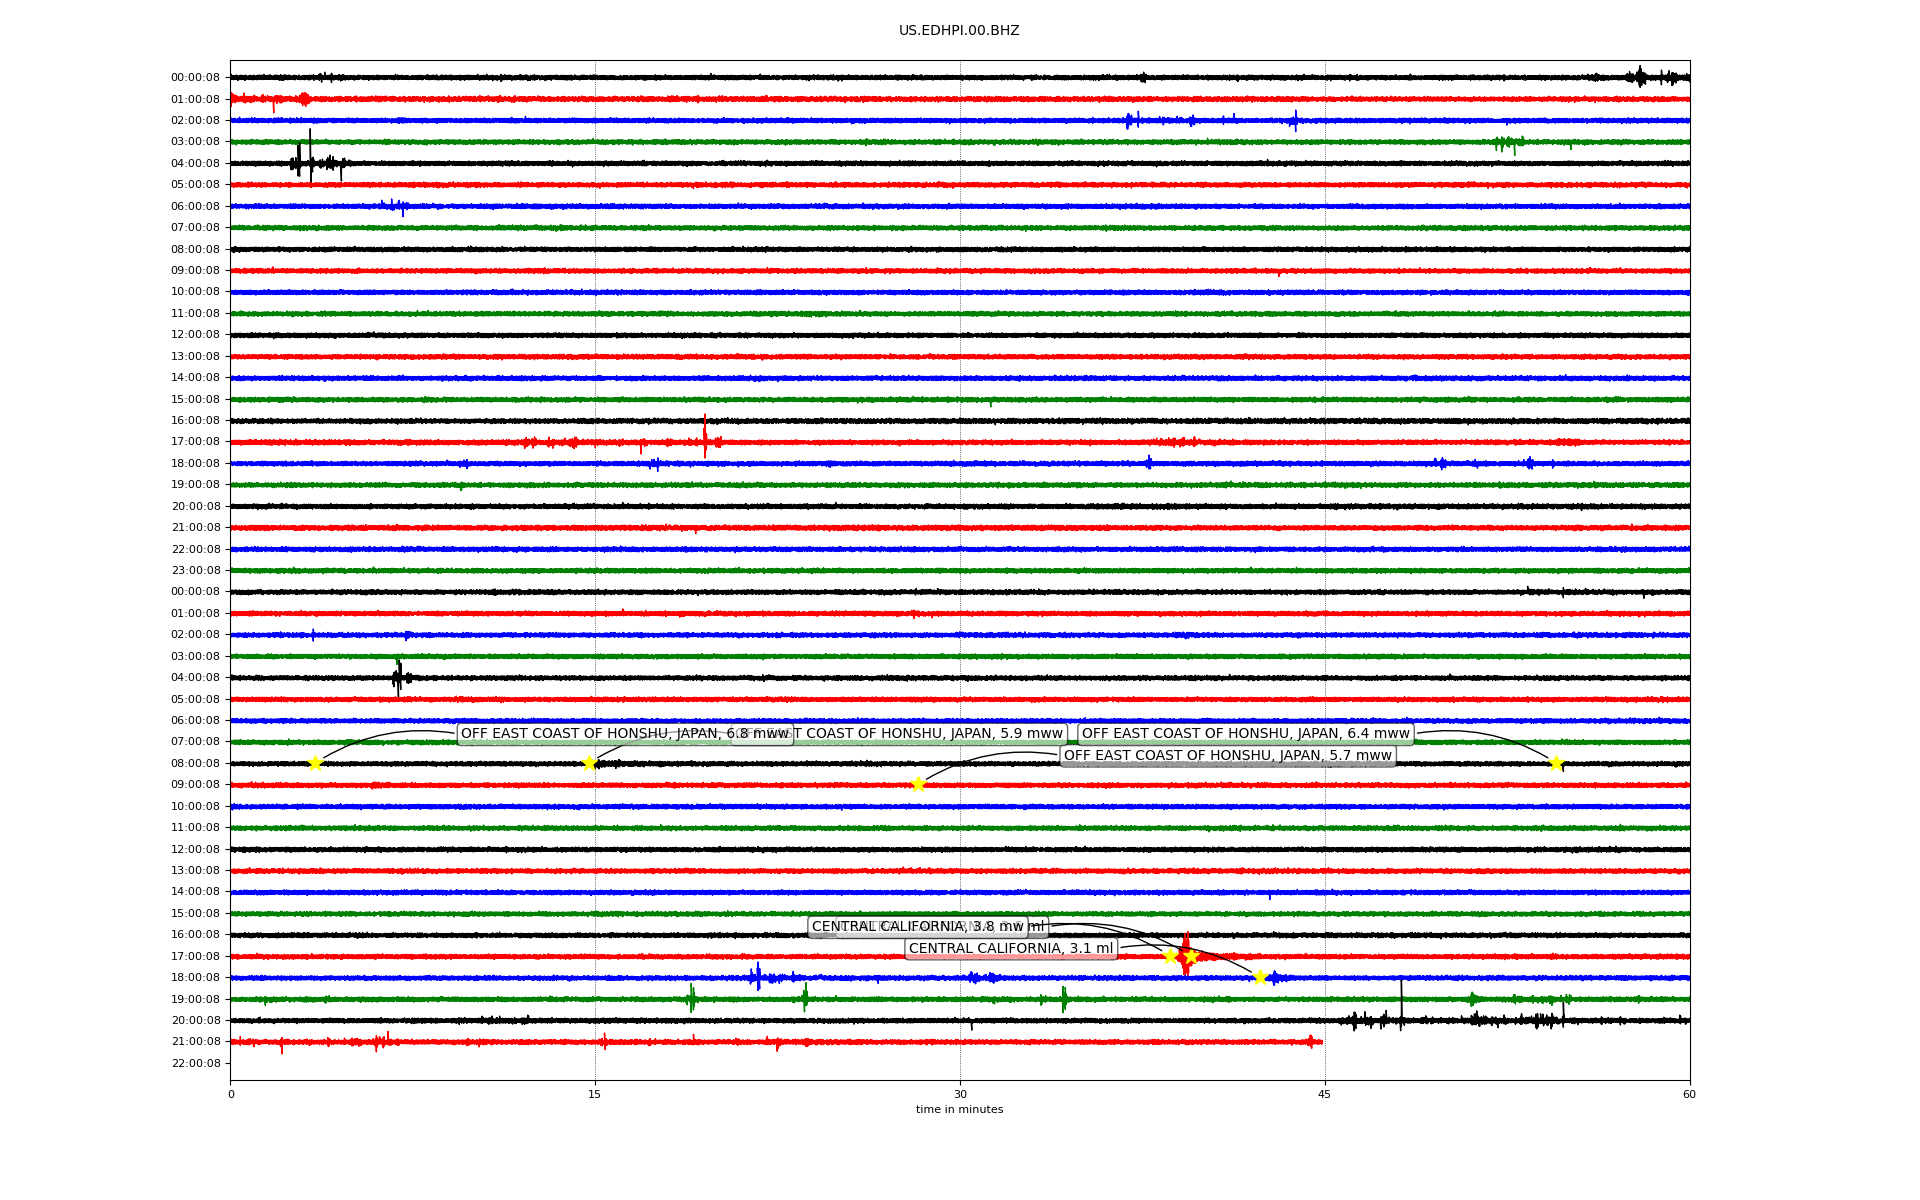This screenshot has width=1920, height=1200.
Task: Click the yellow star on the blue 18:00:08 trace
Action: (x=1260, y=977)
